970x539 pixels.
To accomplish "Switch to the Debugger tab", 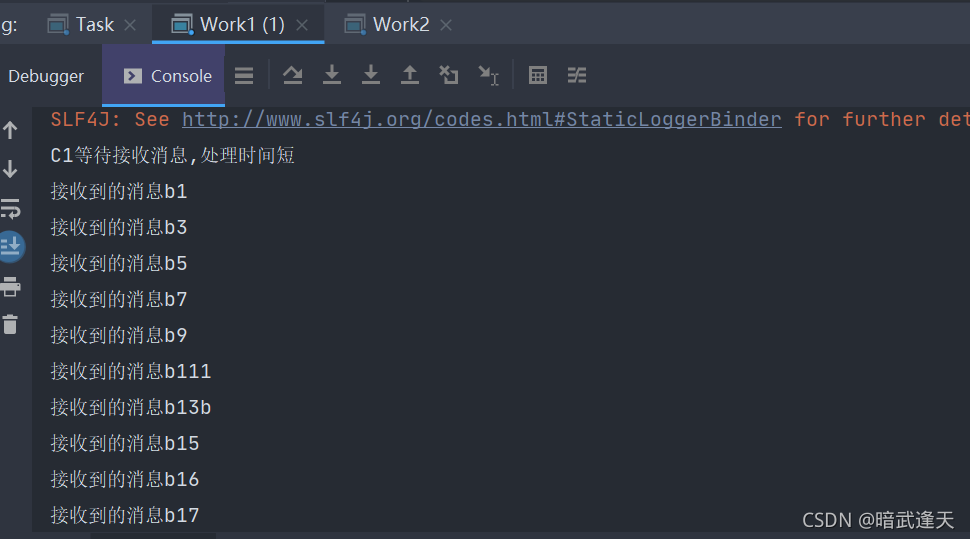I will (46, 76).
